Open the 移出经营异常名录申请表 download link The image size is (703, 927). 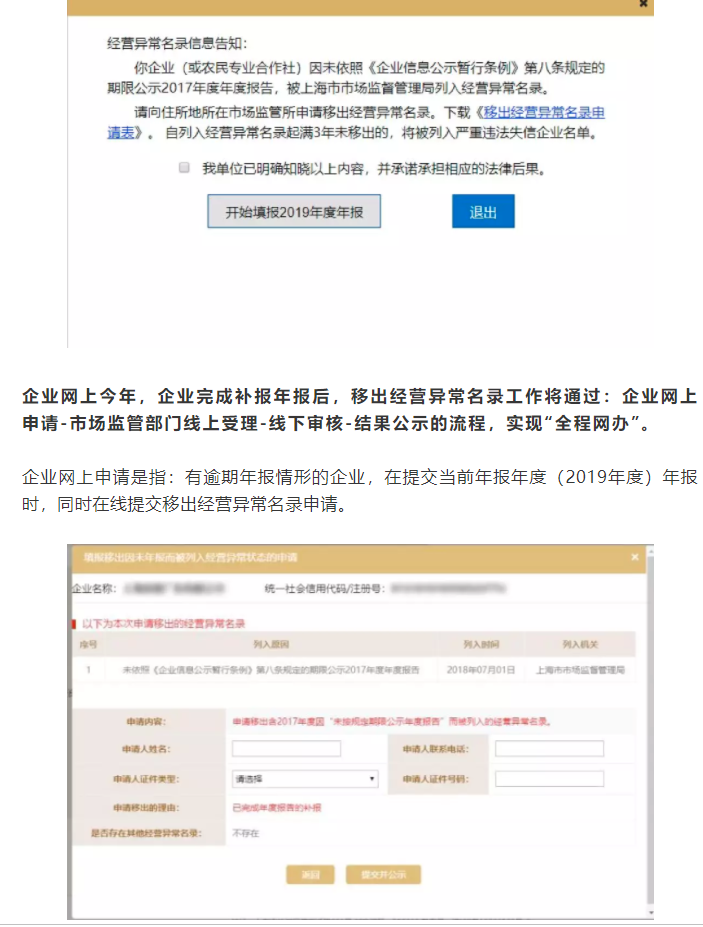540,113
